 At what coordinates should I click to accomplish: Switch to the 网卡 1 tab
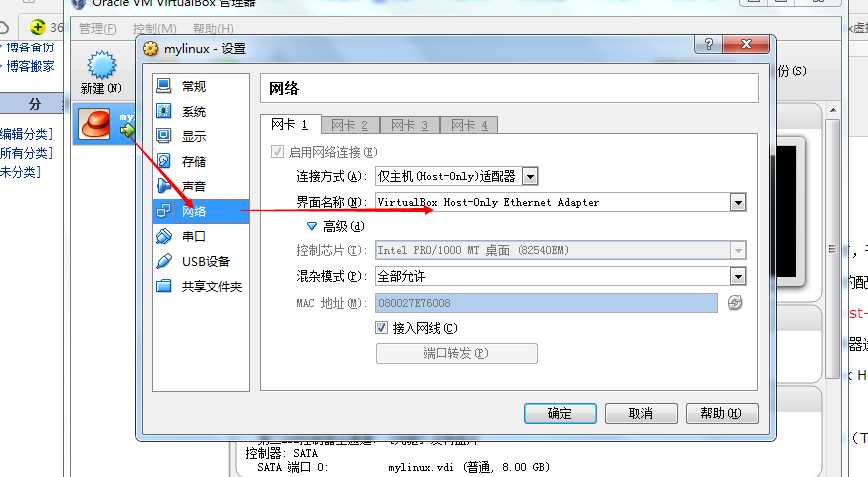click(x=290, y=125)
